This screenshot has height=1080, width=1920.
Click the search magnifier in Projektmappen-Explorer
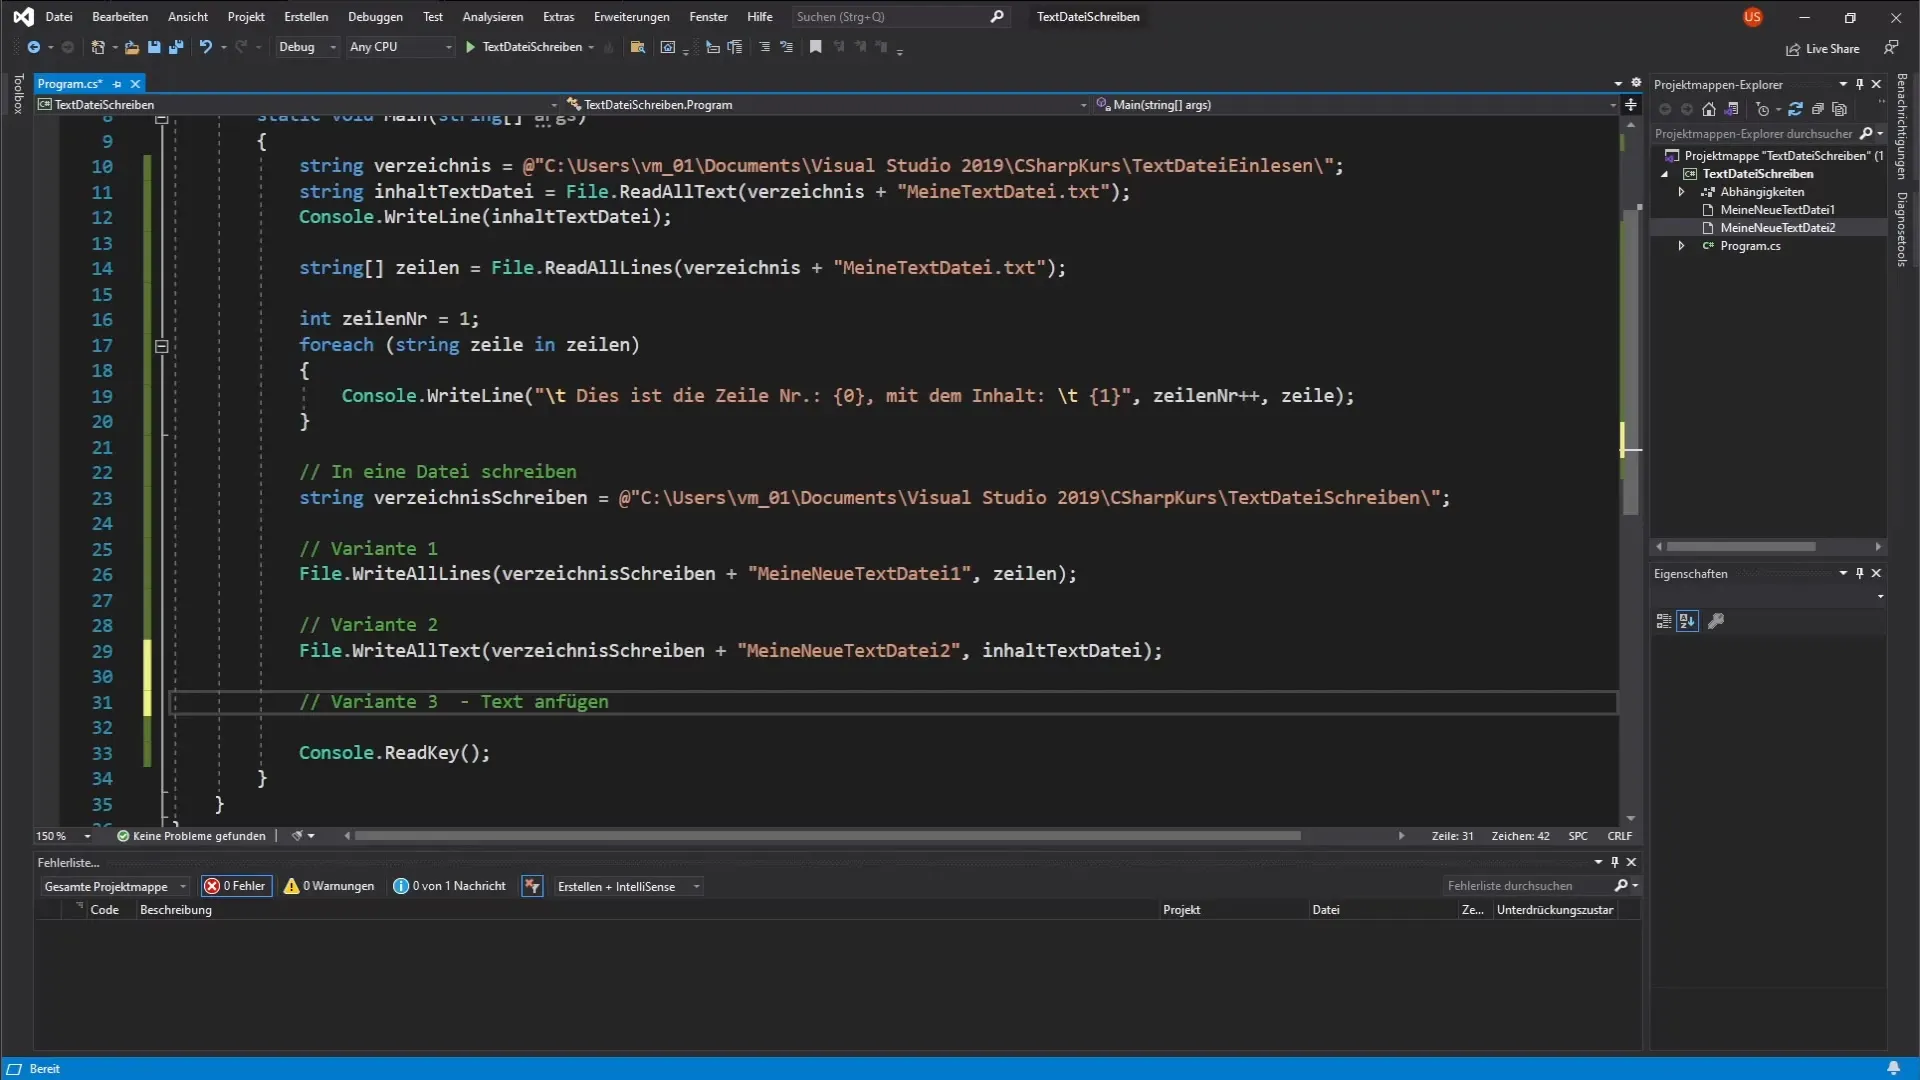click(x=1866, y=133)
